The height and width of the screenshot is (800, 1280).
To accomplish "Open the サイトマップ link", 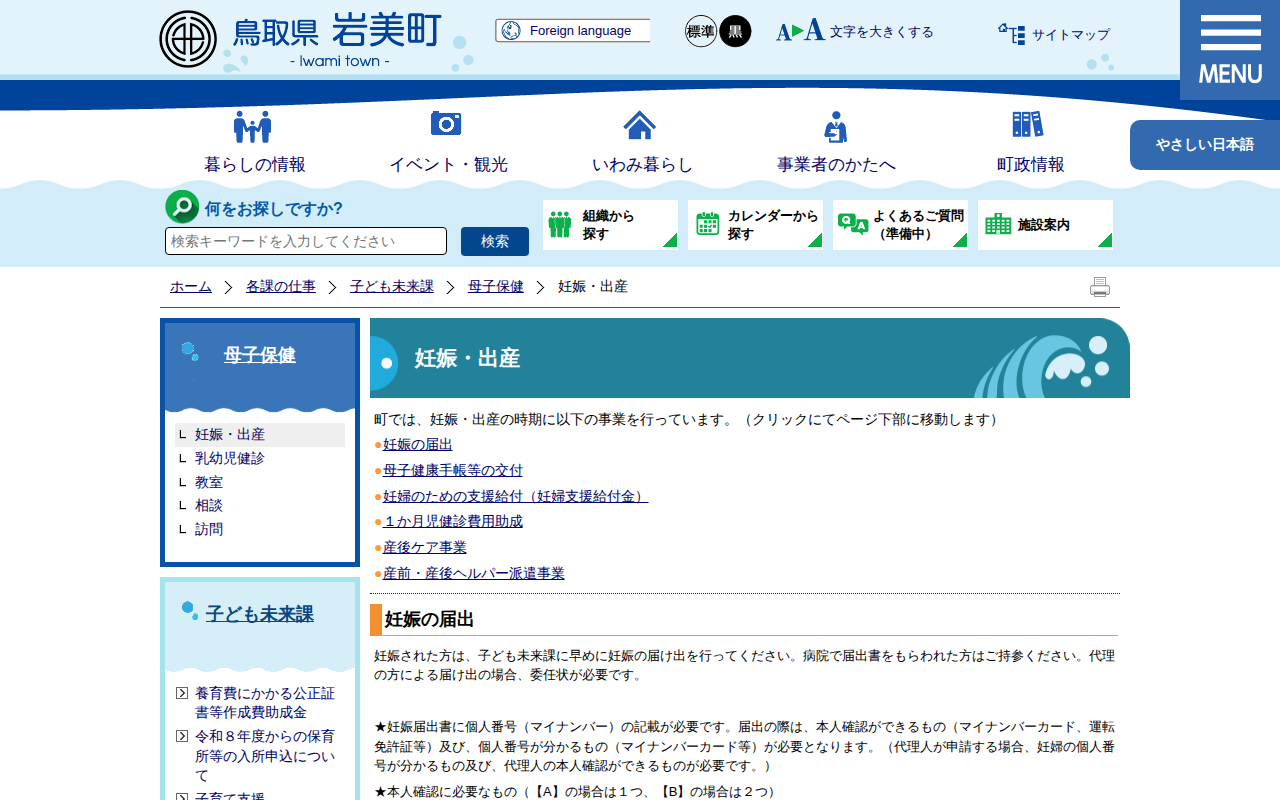I will coord(1071,35).
